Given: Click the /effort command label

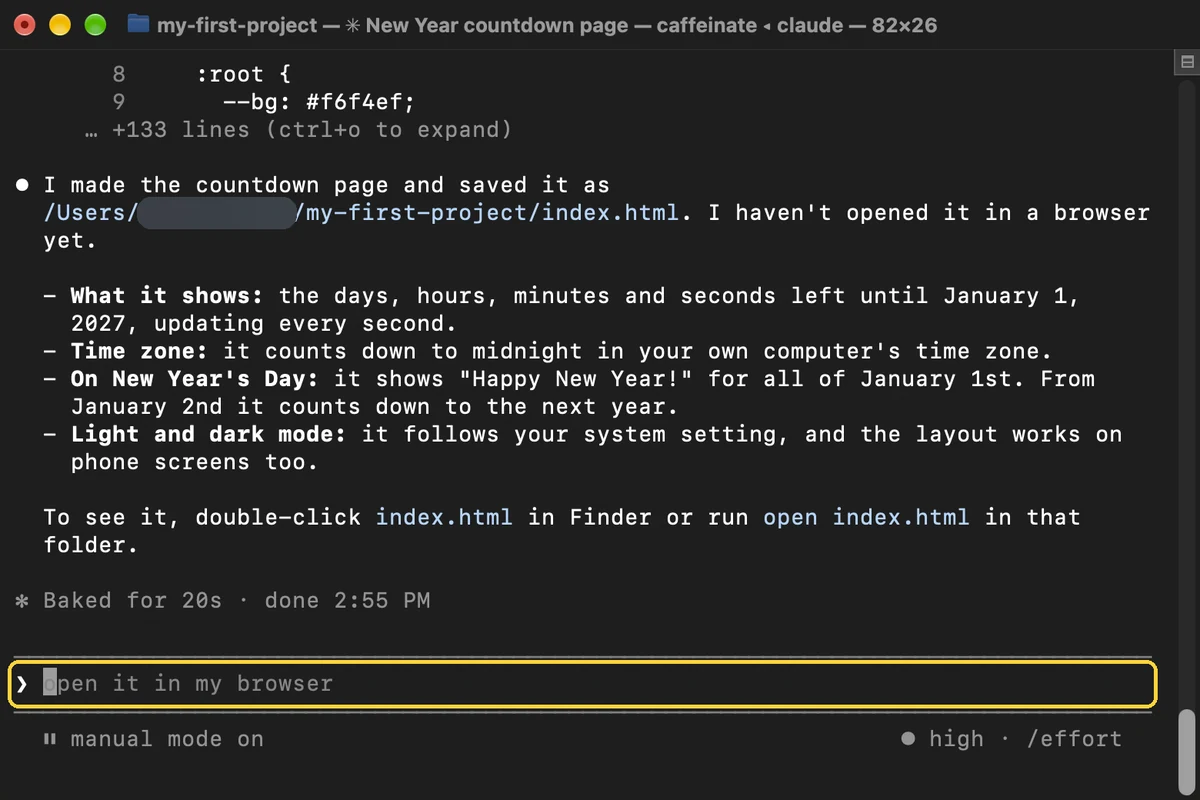Looking at the screenshot, I should [1074, 739].
